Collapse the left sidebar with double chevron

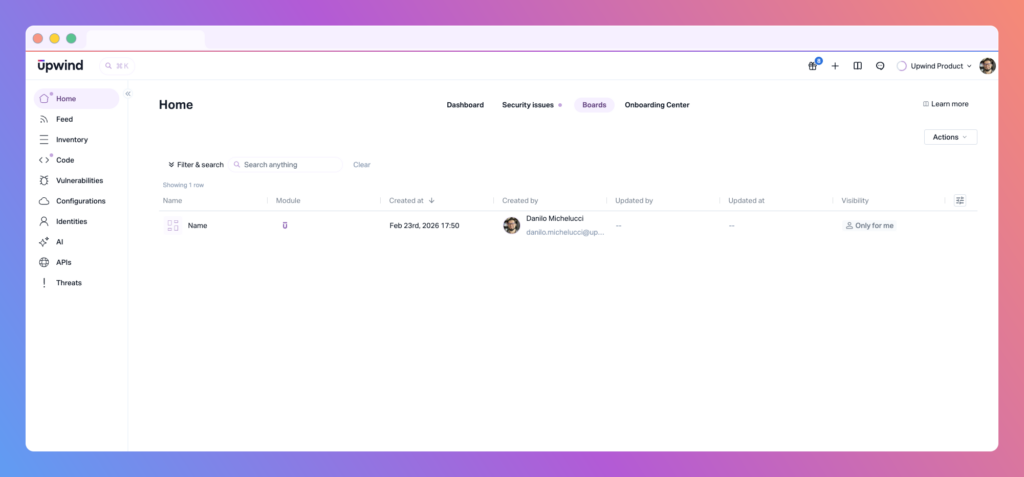tap(128, 93)
